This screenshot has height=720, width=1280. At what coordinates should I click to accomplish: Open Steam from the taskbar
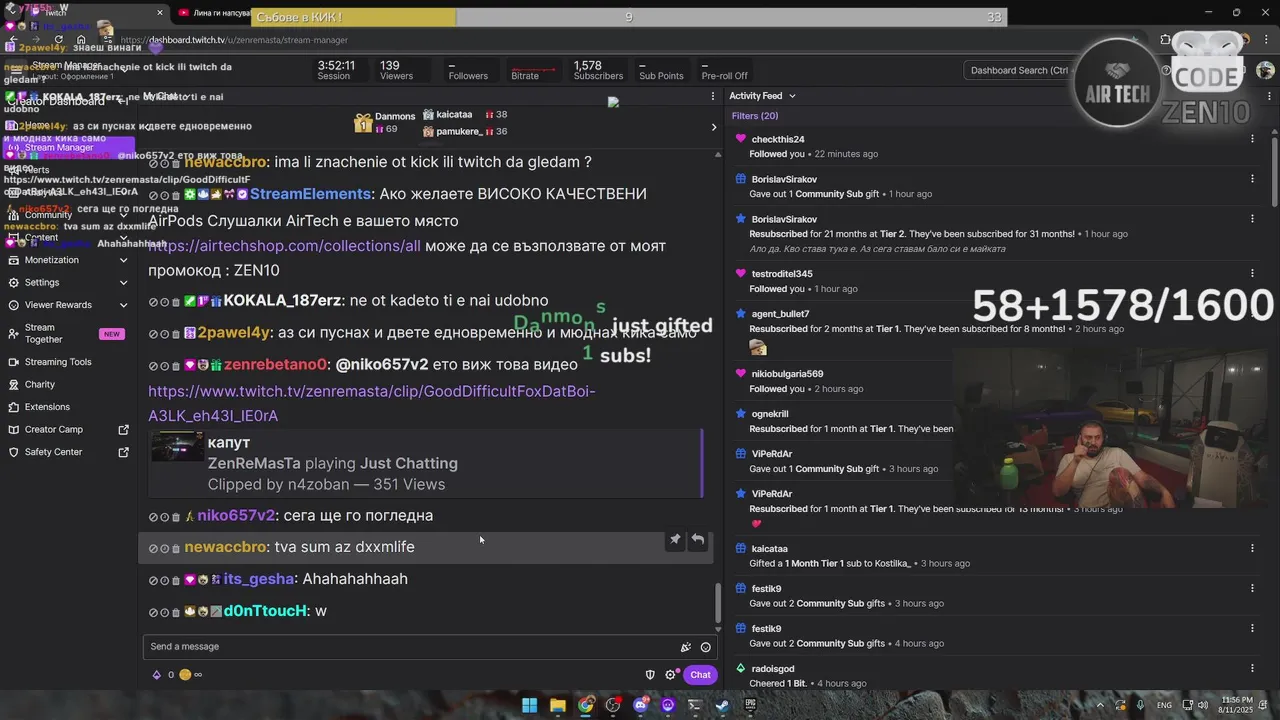point(722,705)
